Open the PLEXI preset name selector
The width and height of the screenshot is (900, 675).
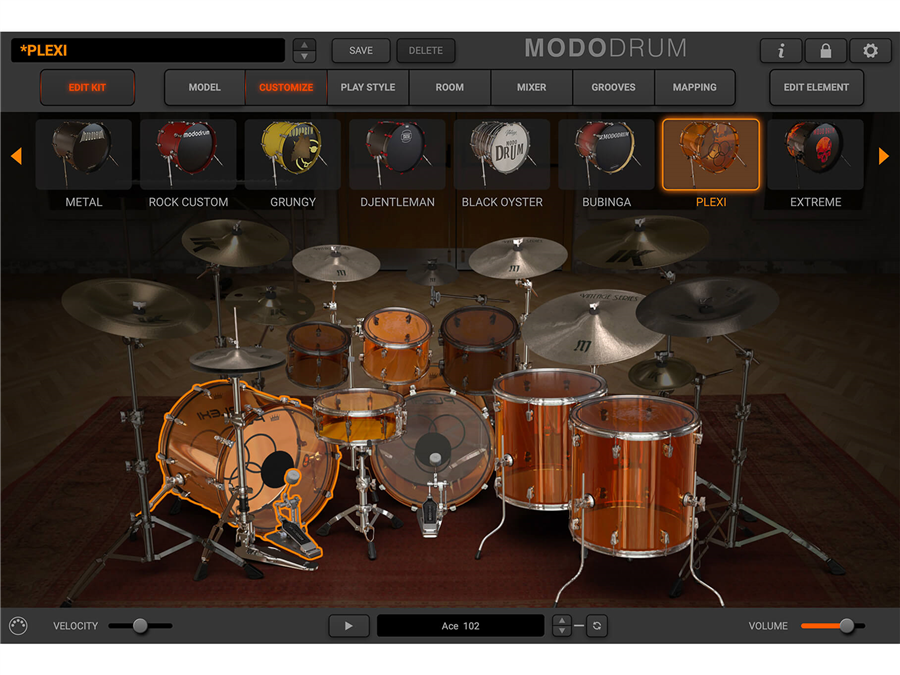point(148,51)
